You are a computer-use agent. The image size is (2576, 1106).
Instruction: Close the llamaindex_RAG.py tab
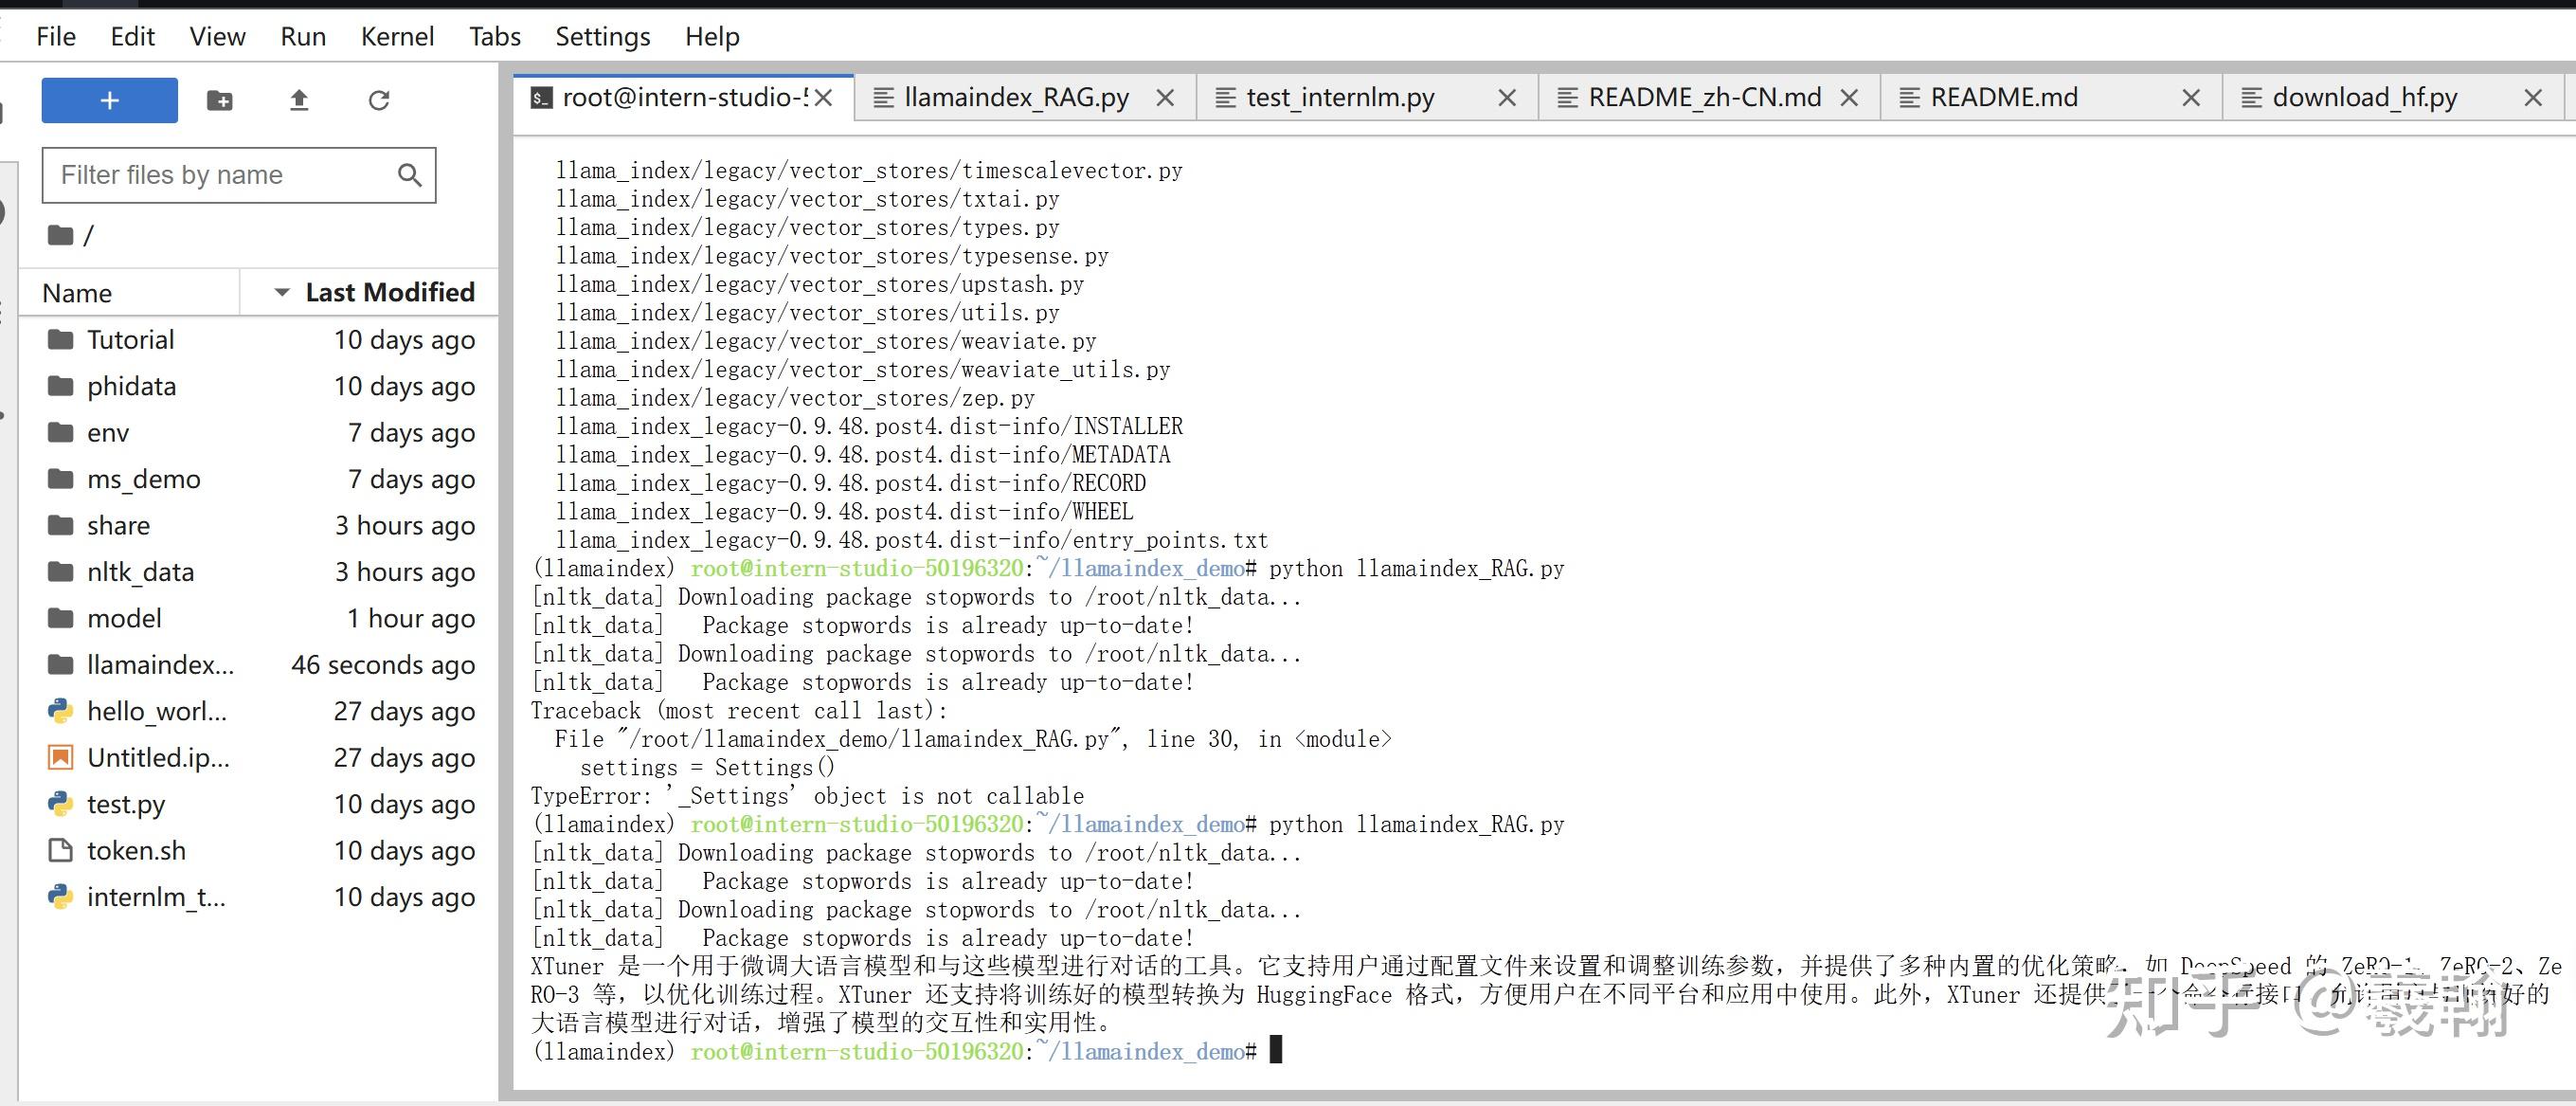coord(1165,98)
